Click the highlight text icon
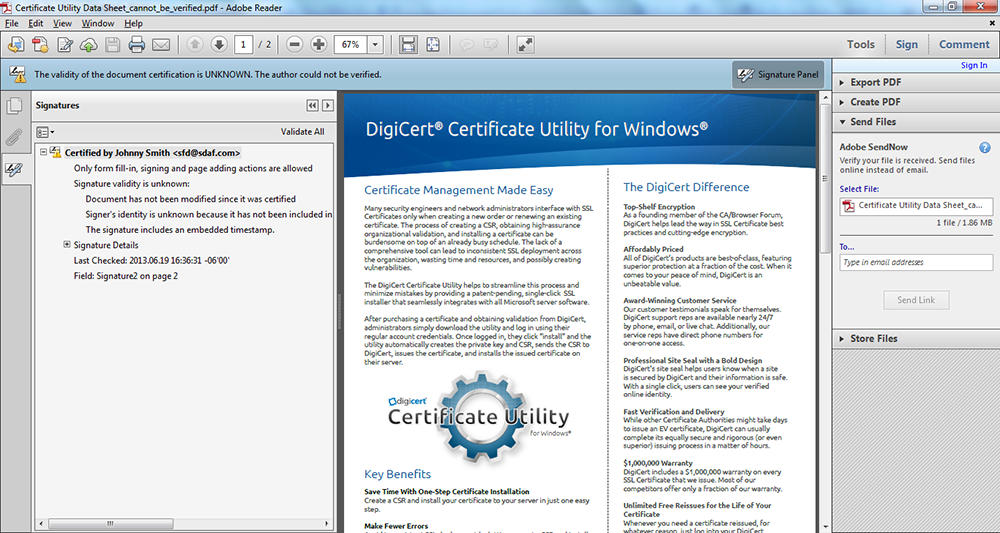Viewport: 1000px width, 533px height. click(x=490, y=45)
